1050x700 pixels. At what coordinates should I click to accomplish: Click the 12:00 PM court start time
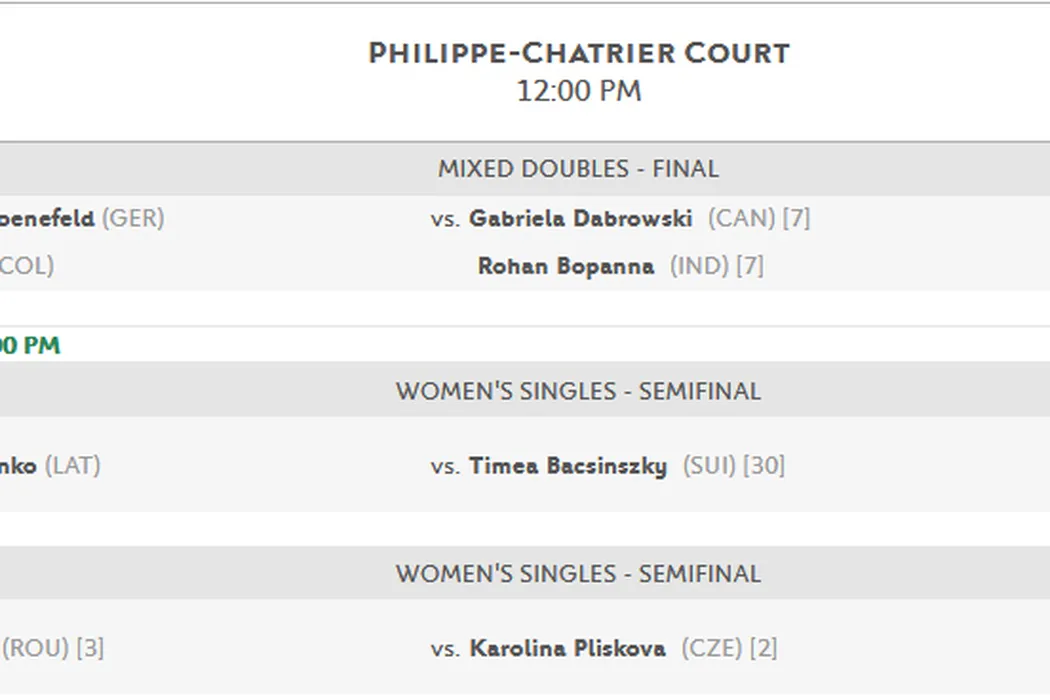coord(578,91)
